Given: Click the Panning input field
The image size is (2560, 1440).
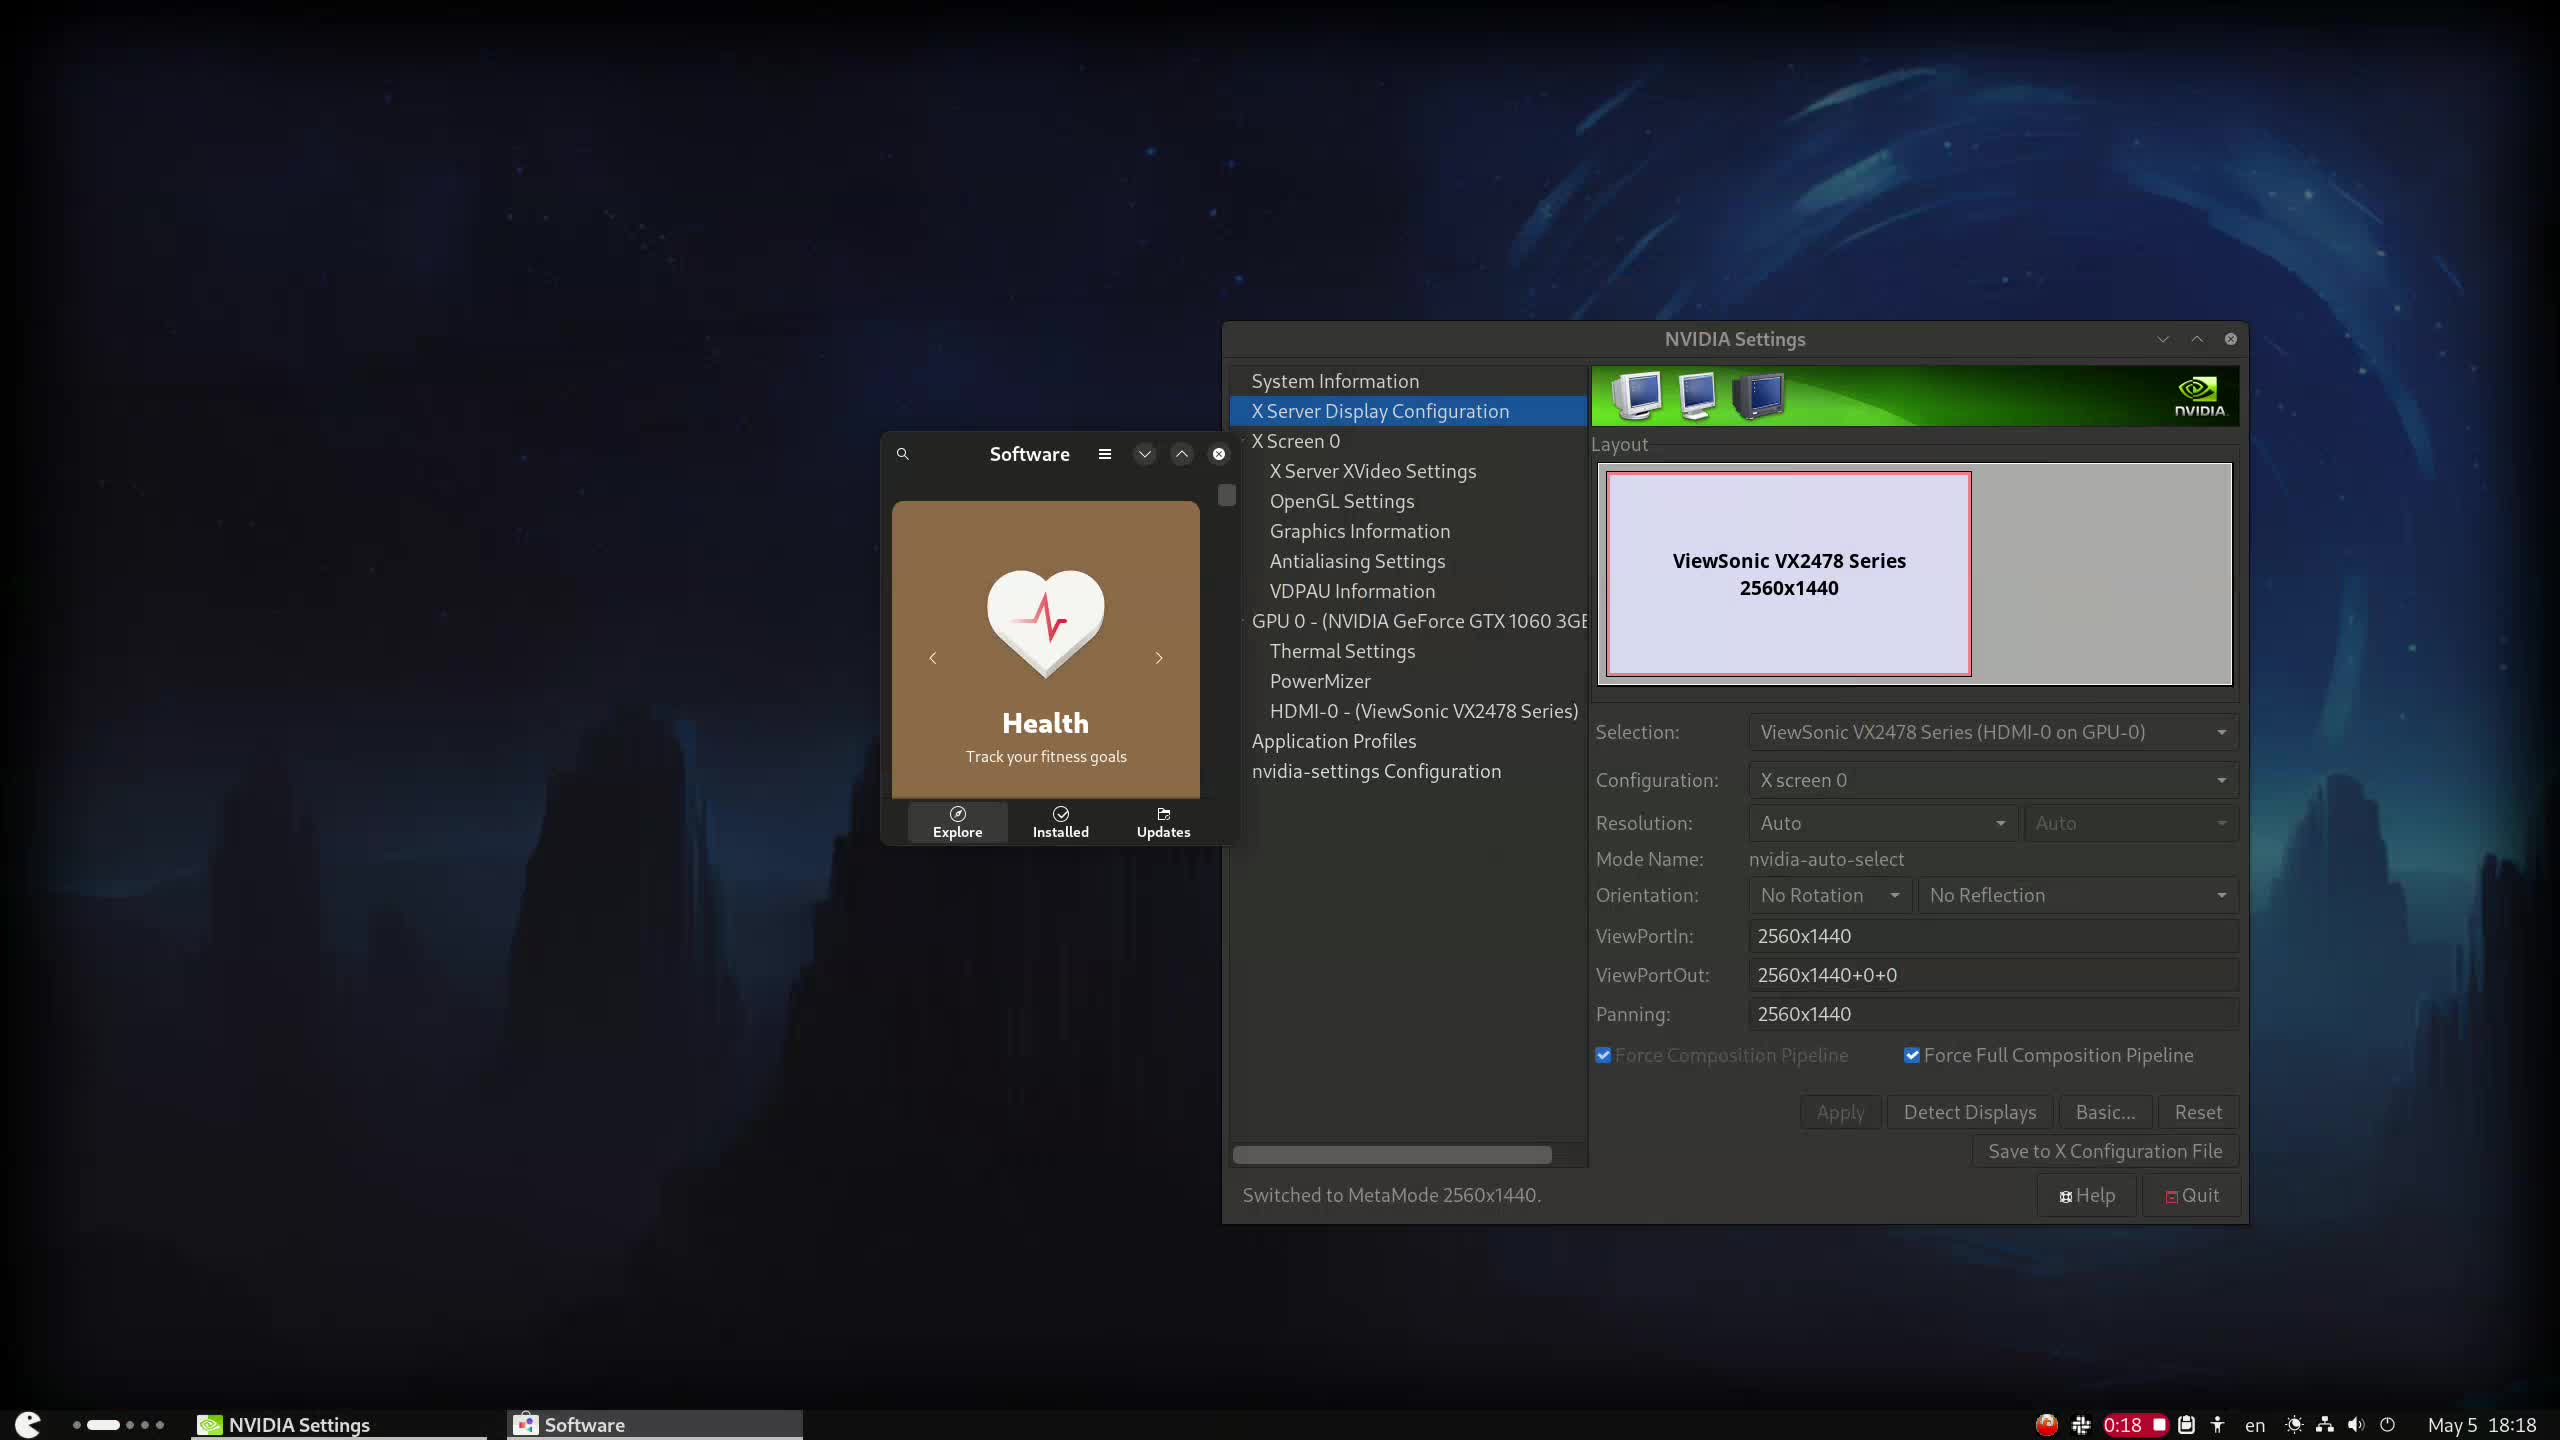Looking at the screenshot, I should pyautogui.click(x=1993, y=1014).
